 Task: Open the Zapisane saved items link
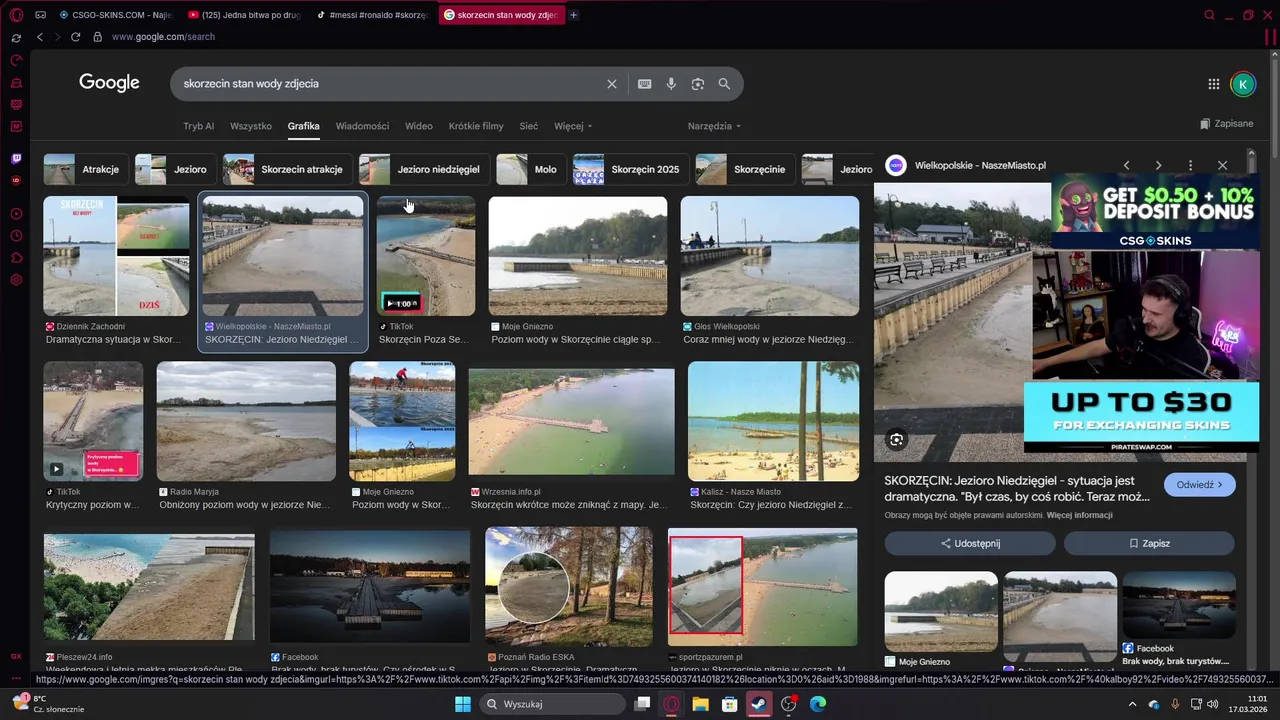1226,124
